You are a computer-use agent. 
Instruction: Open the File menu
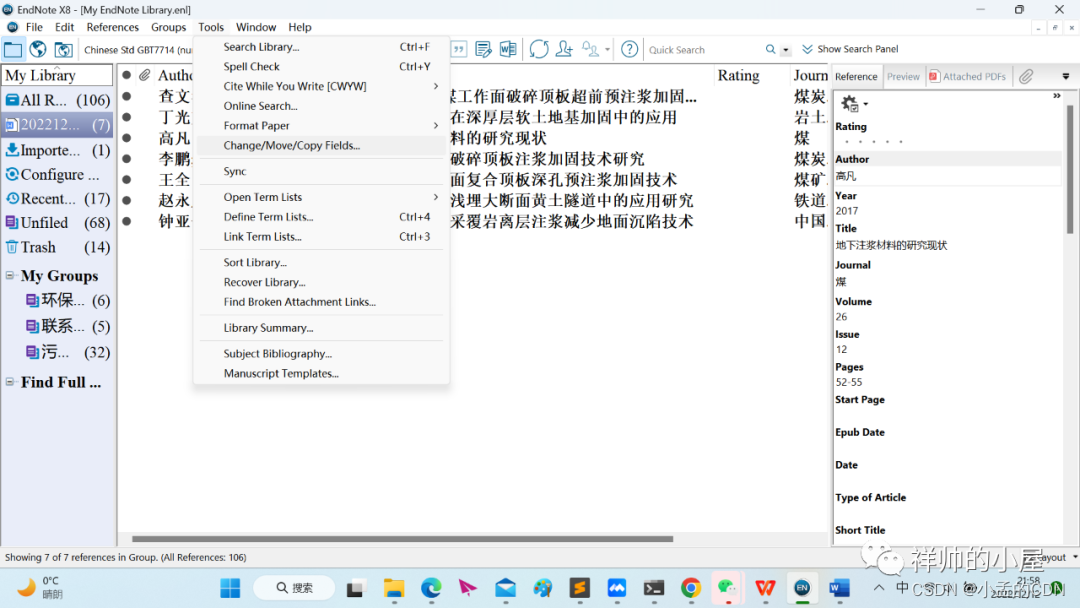pos(34,27)
